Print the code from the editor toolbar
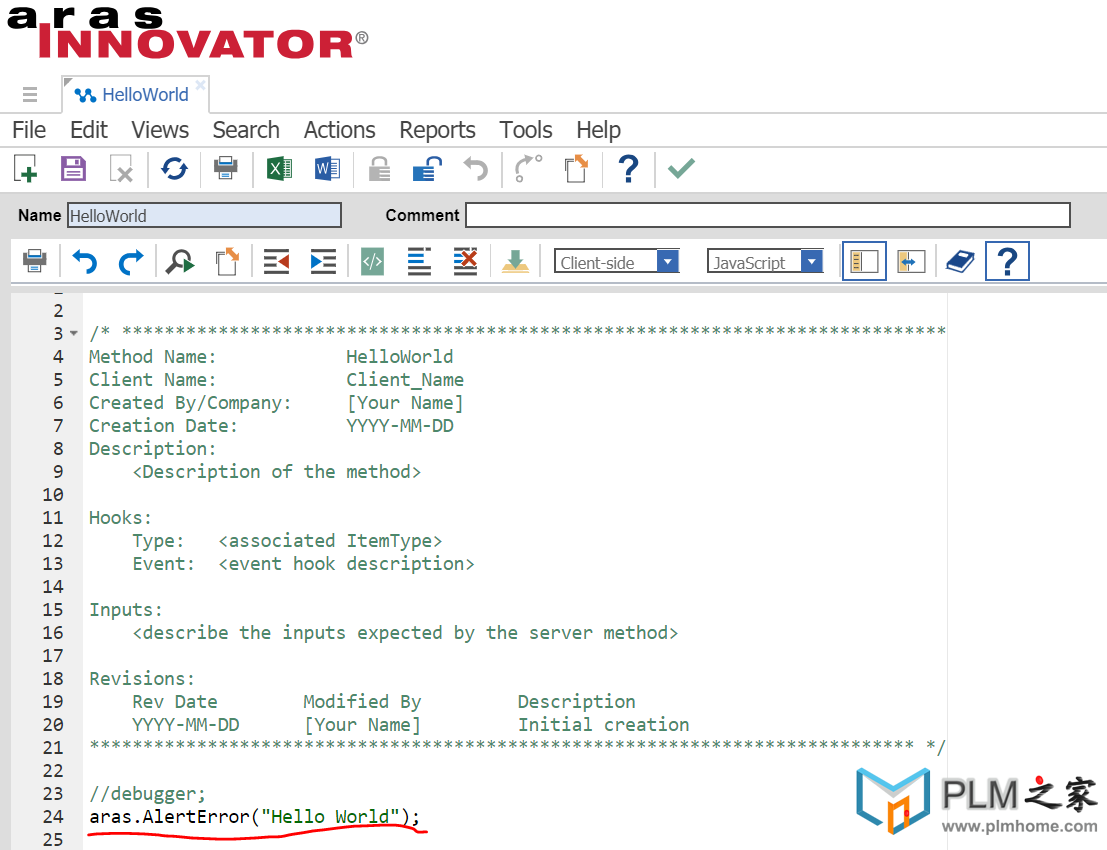This screenshot has width=1107, height=850. point(35,261)
